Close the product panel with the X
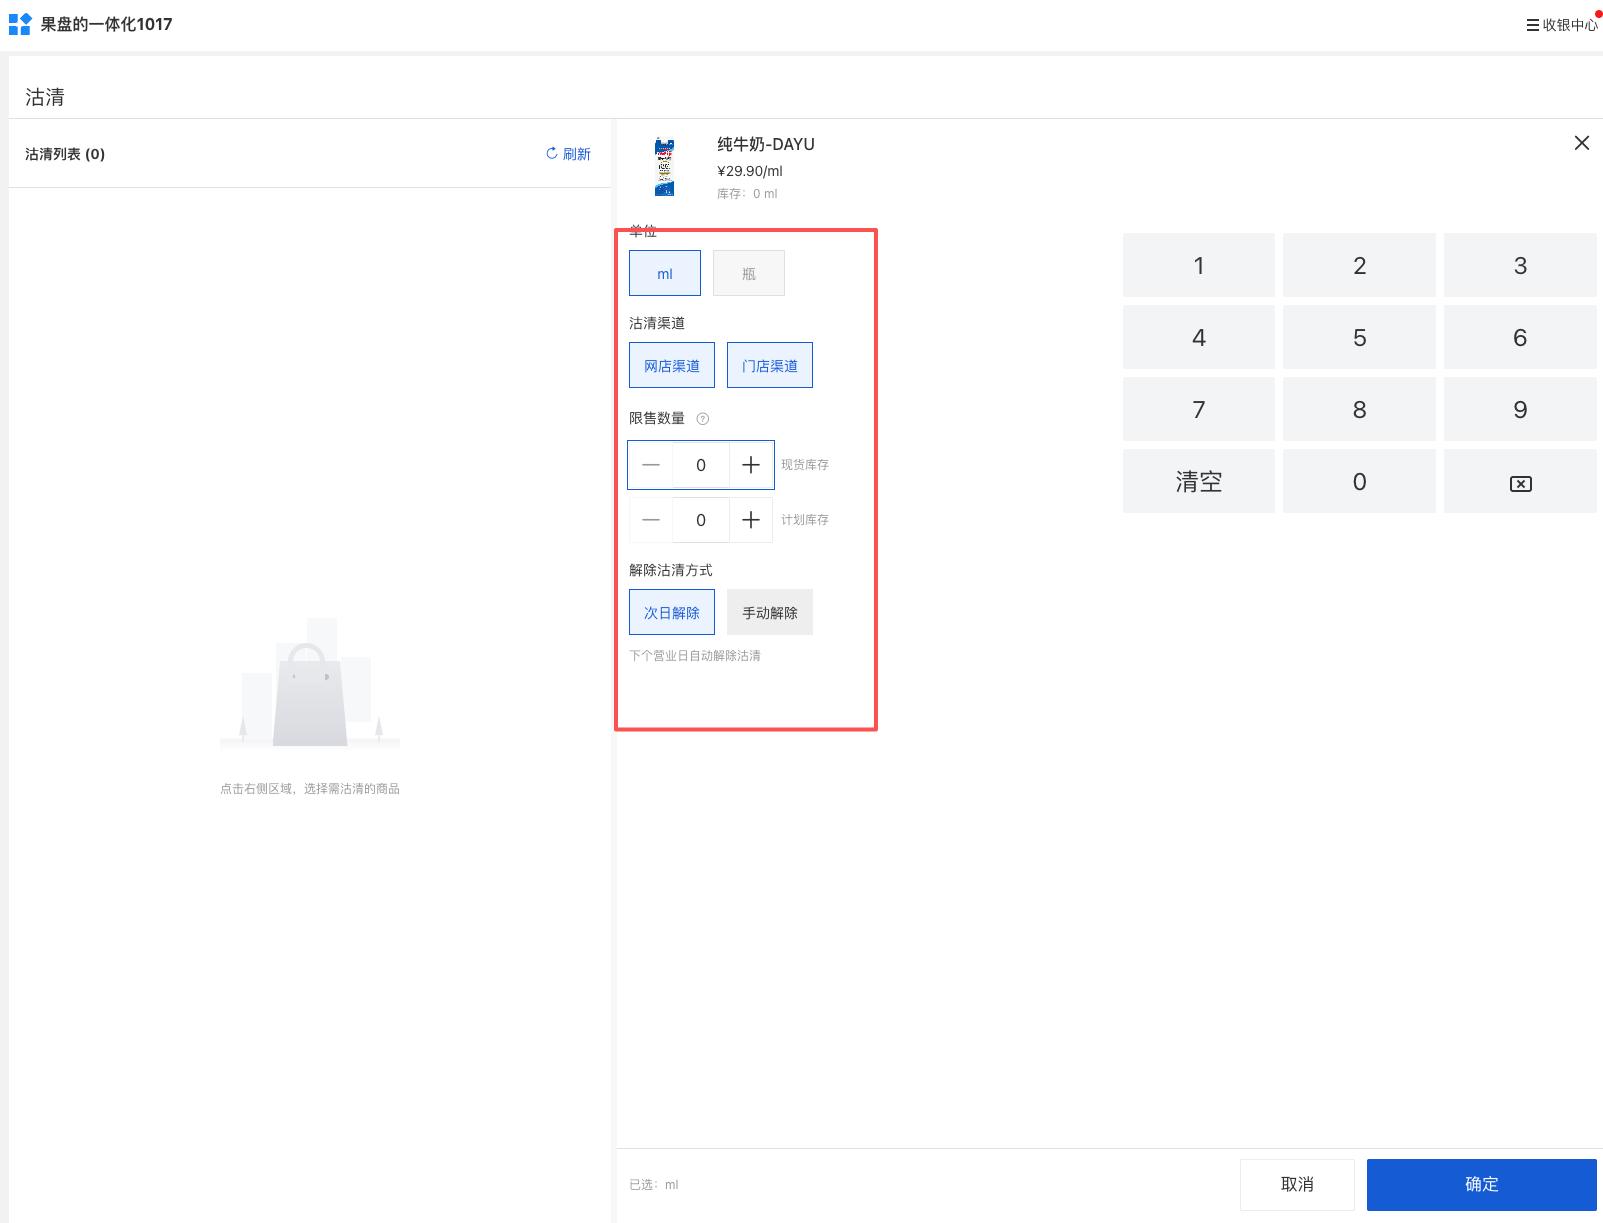The width and height of the screenshot is (1603, 1223). pos(1581,143)
